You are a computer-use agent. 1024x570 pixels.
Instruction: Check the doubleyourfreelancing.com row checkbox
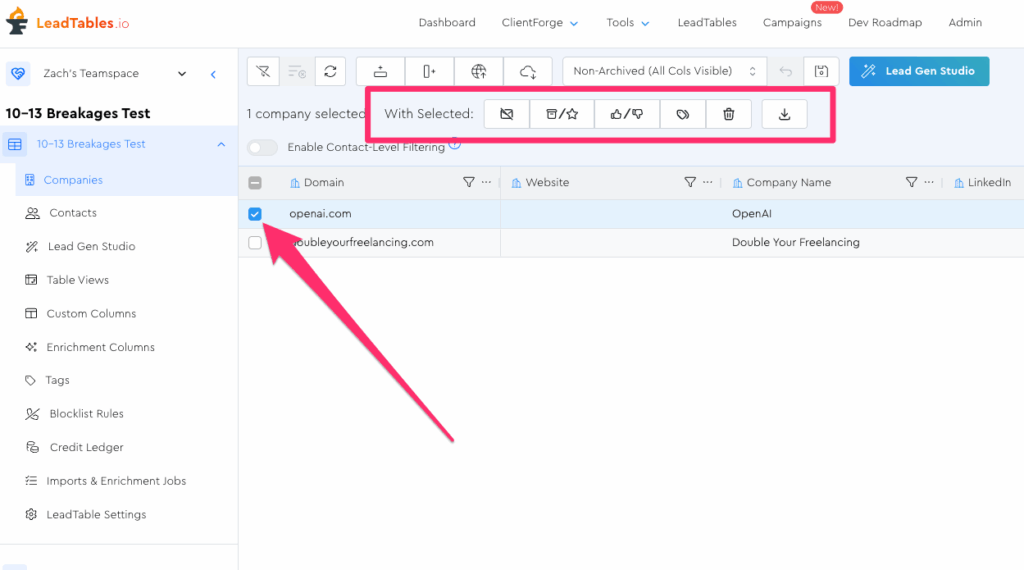click(255, 243)
